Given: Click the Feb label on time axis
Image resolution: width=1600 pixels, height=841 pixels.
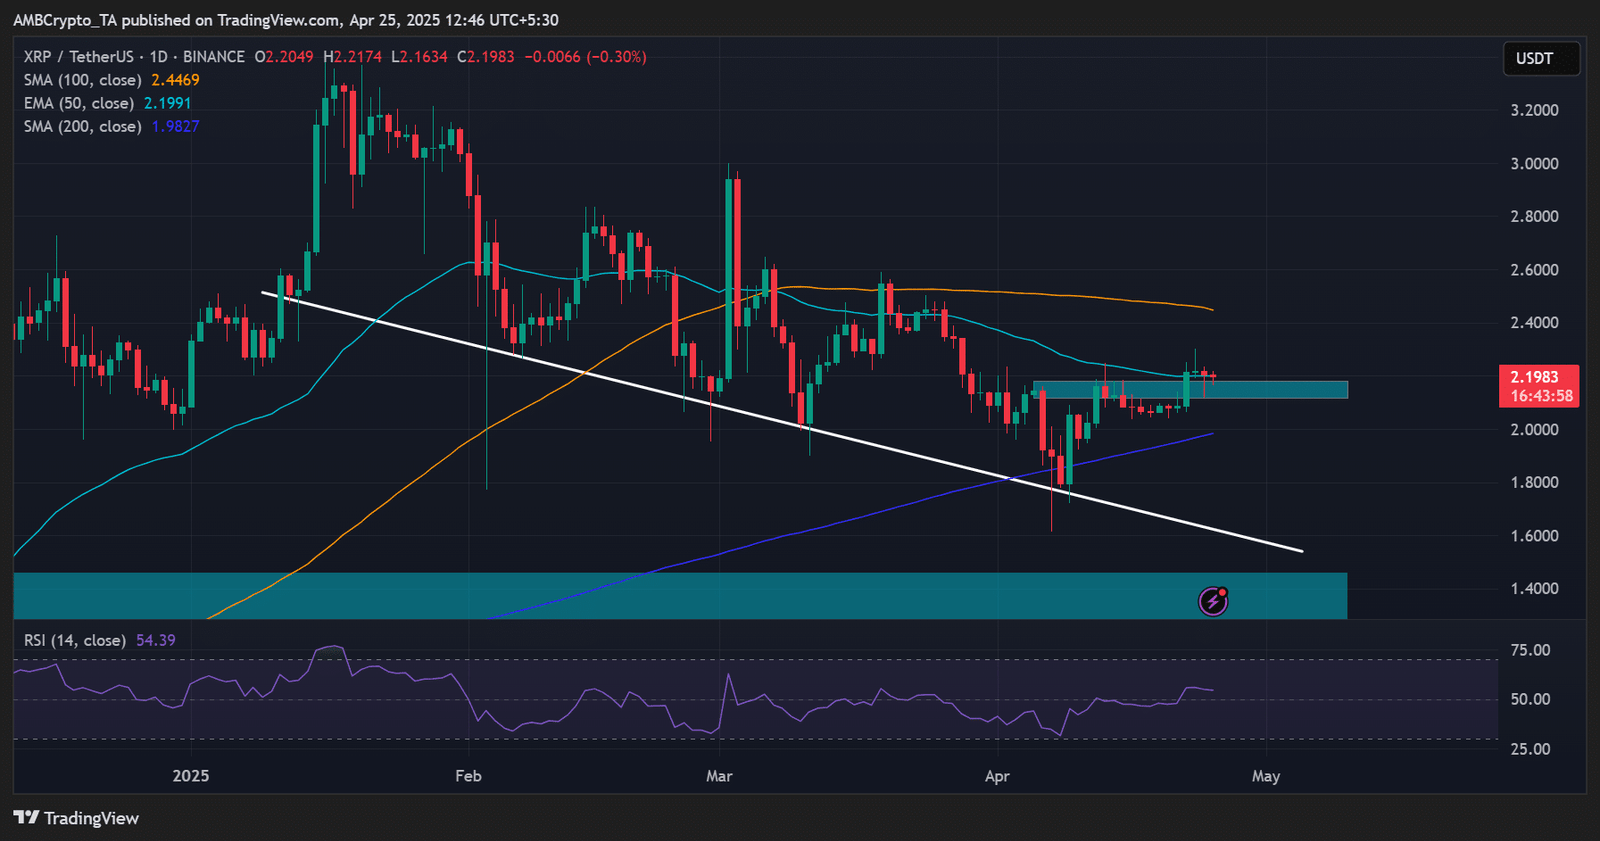Looking at the screenshot, I should 468,776.
